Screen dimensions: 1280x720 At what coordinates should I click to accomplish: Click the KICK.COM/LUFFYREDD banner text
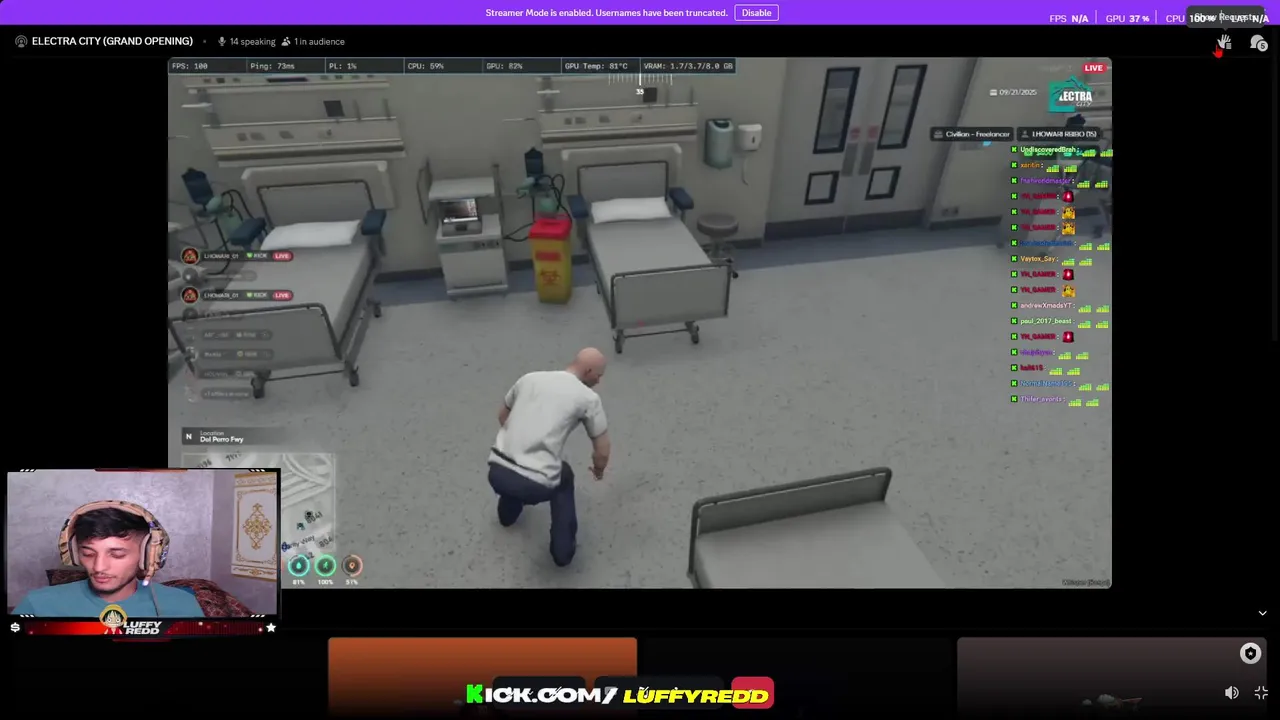coord(618,694)
